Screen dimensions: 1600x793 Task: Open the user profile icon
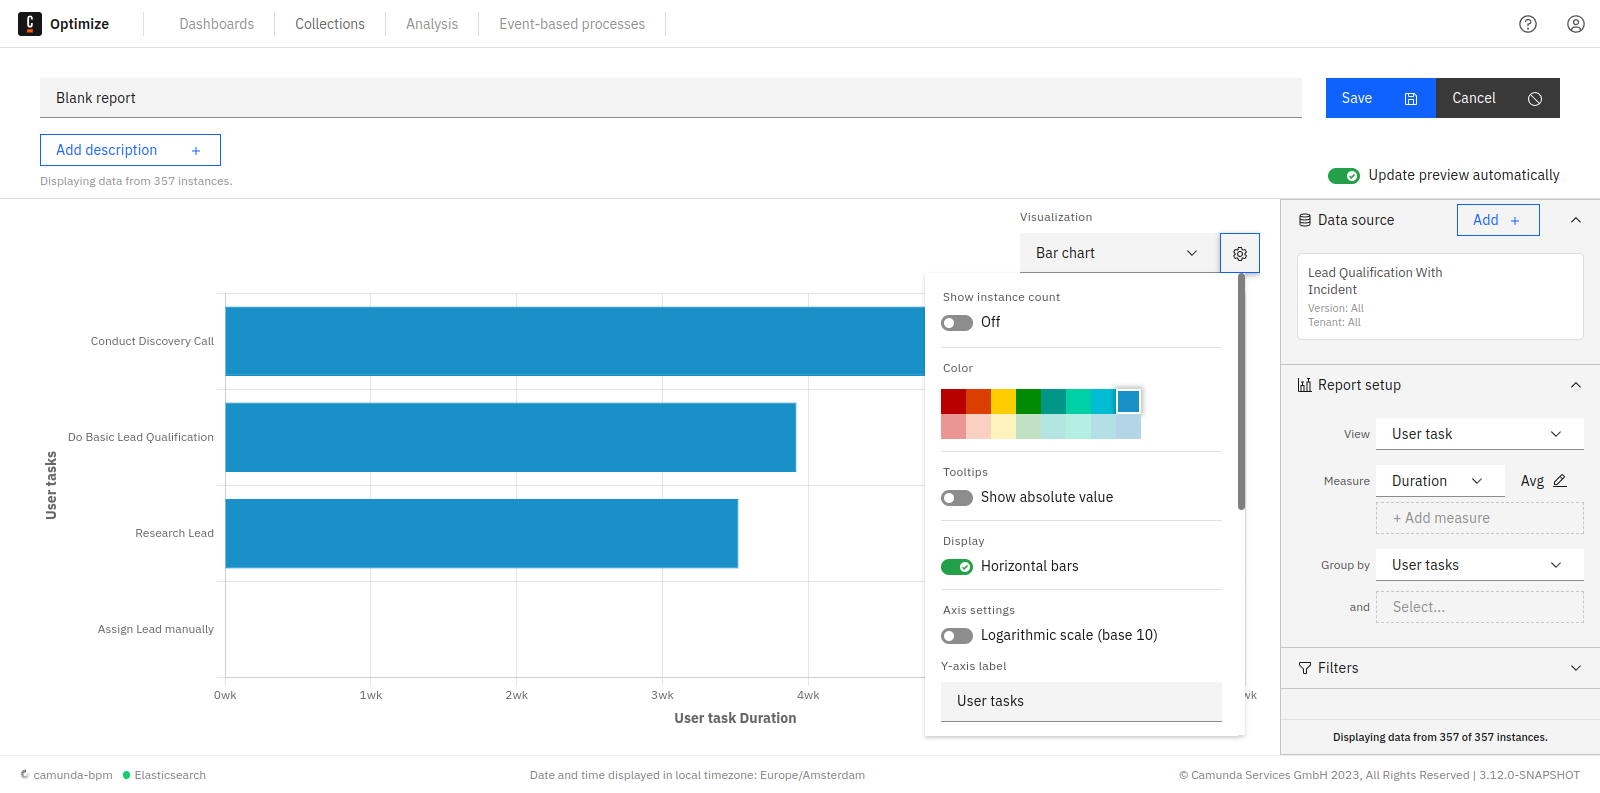[x=1575, y=24]
